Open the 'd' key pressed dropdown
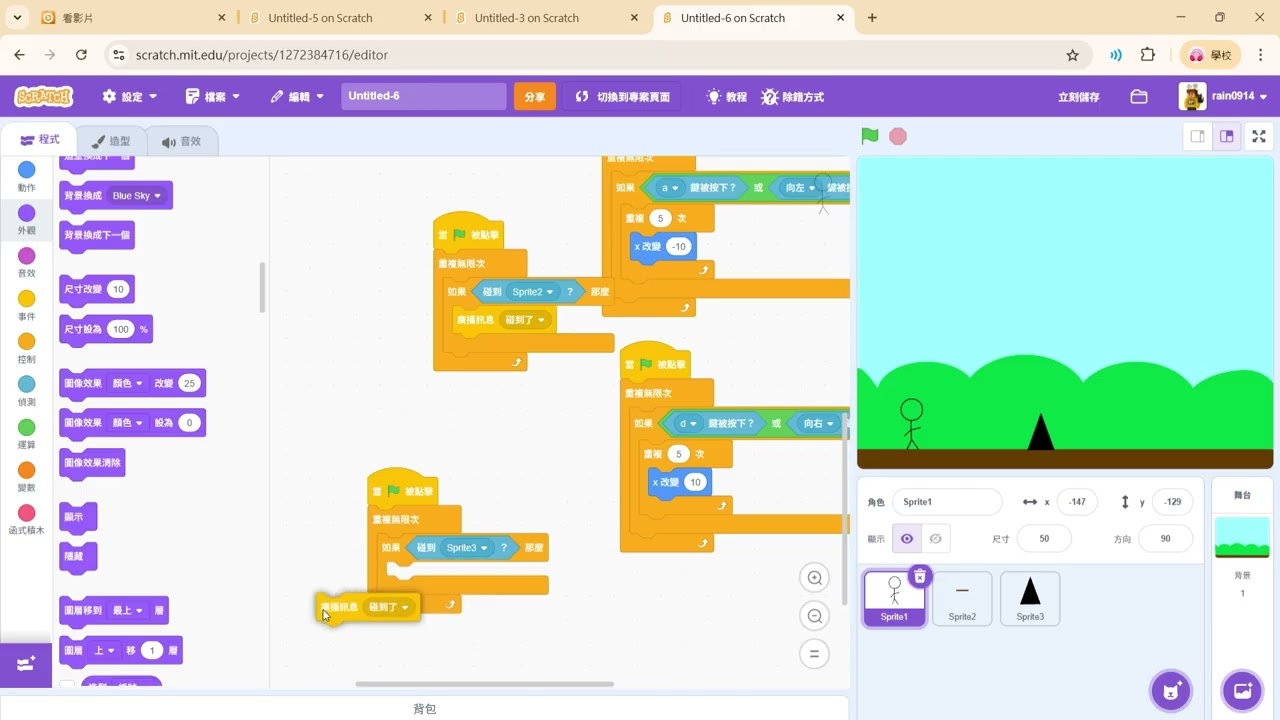This screenshot has width=1280, height=720. 688,424
